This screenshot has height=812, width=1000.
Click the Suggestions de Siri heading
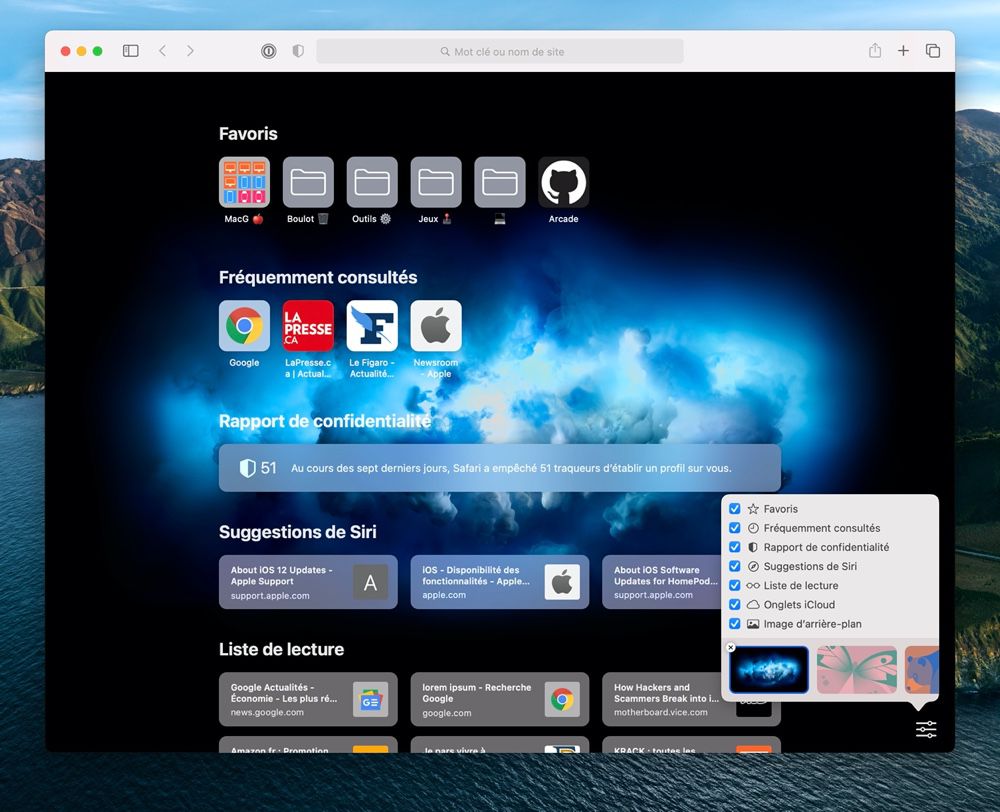297,532
